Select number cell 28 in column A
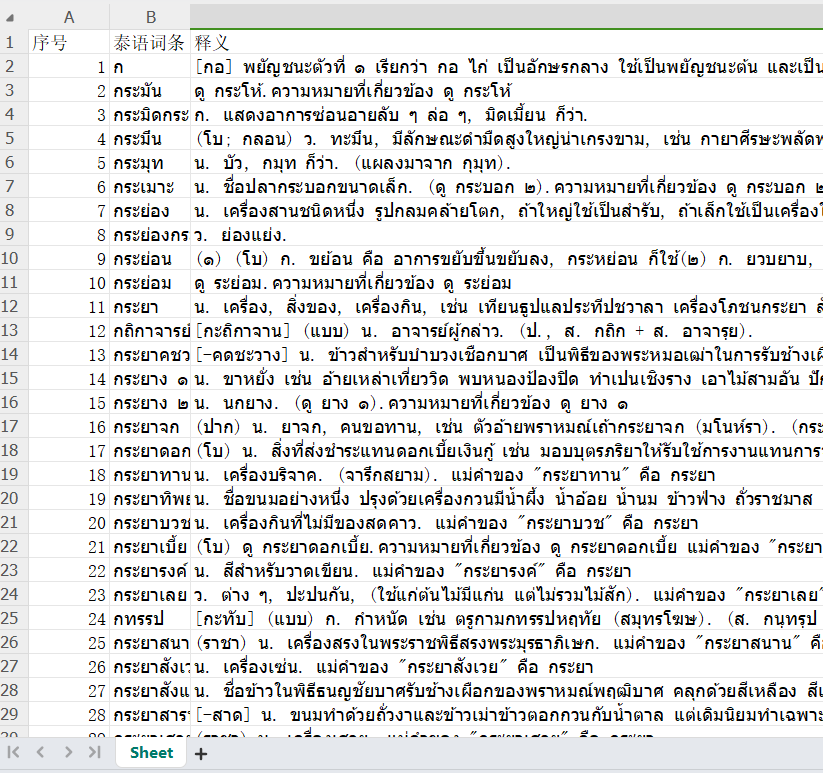The width and height of the screenshot is (823, 773). point(69,715)
